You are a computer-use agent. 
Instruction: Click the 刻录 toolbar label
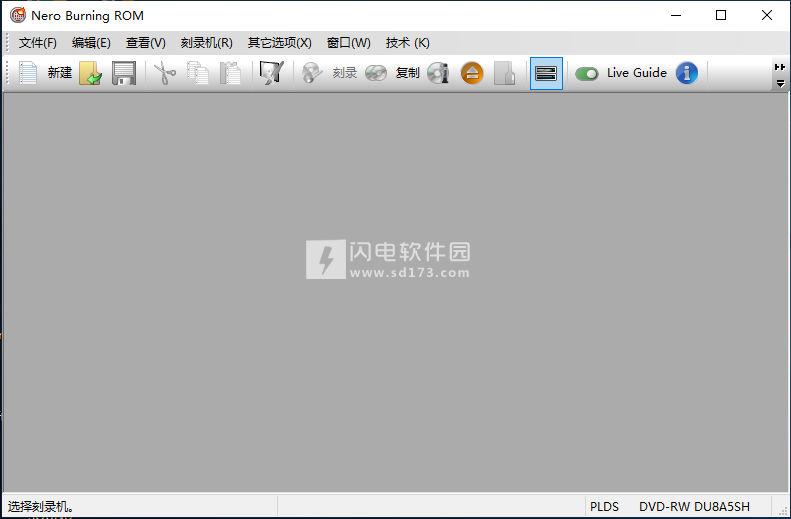345,73
